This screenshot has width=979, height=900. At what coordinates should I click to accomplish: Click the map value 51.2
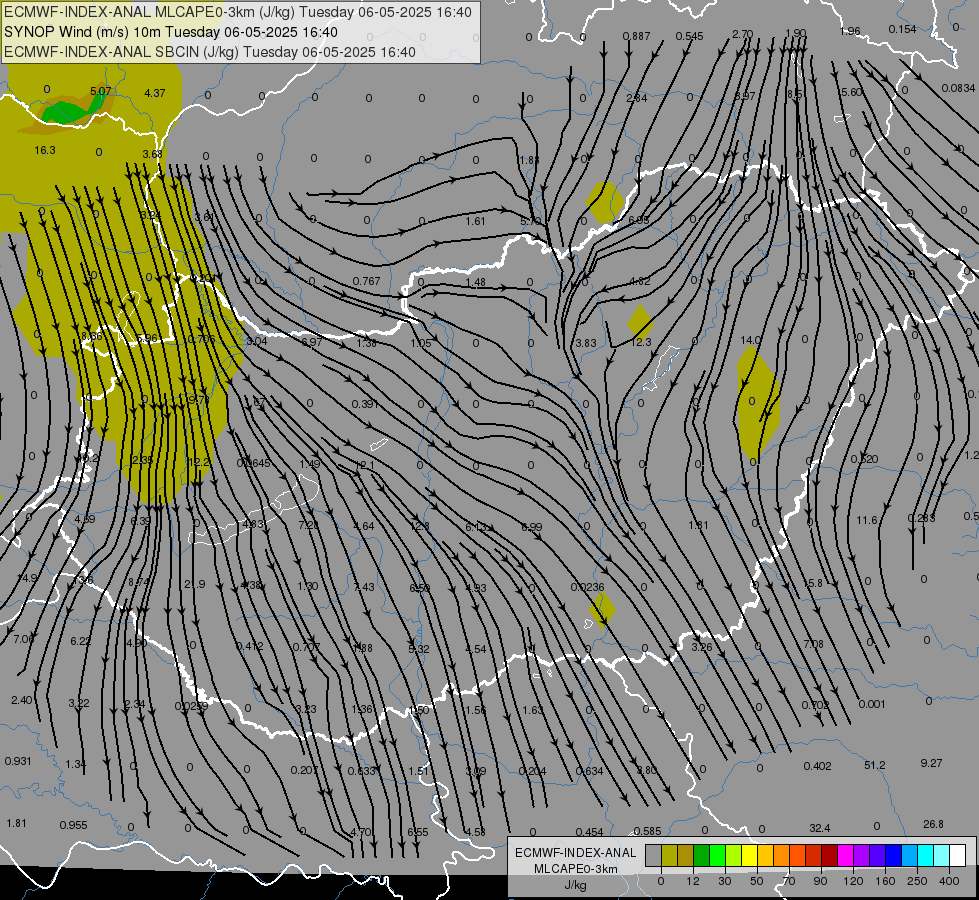click(875, 765)
